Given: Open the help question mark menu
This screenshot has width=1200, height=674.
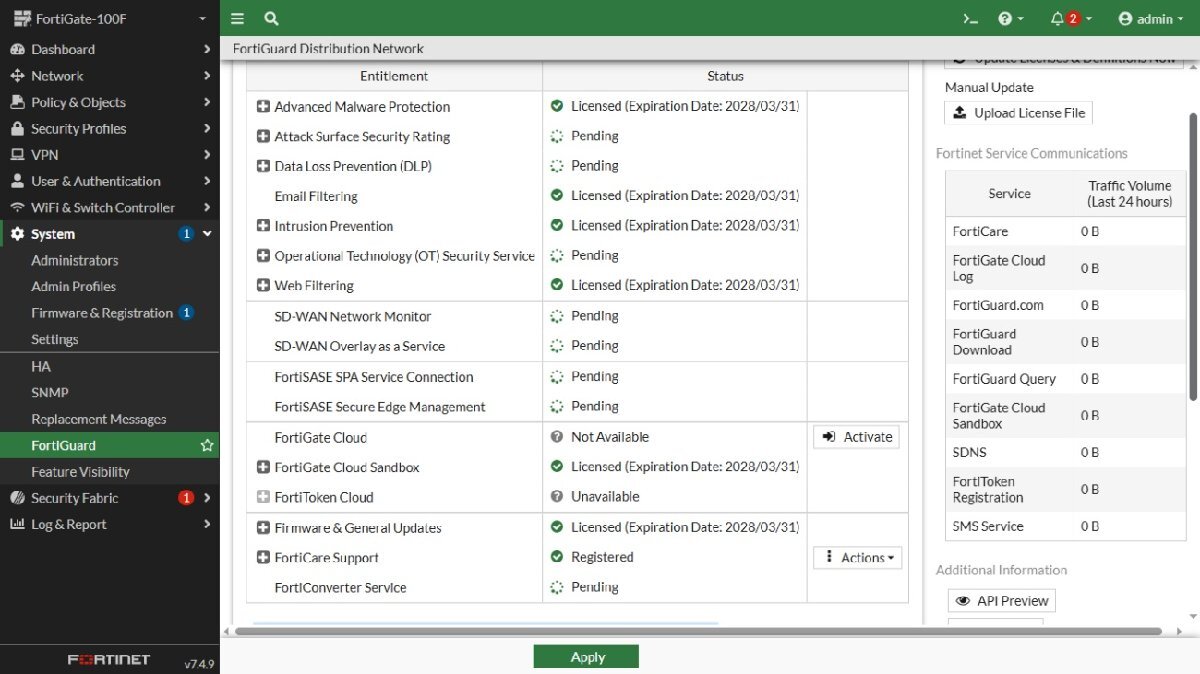Looking at the screenshot, I should click(x=1011, y=18).
